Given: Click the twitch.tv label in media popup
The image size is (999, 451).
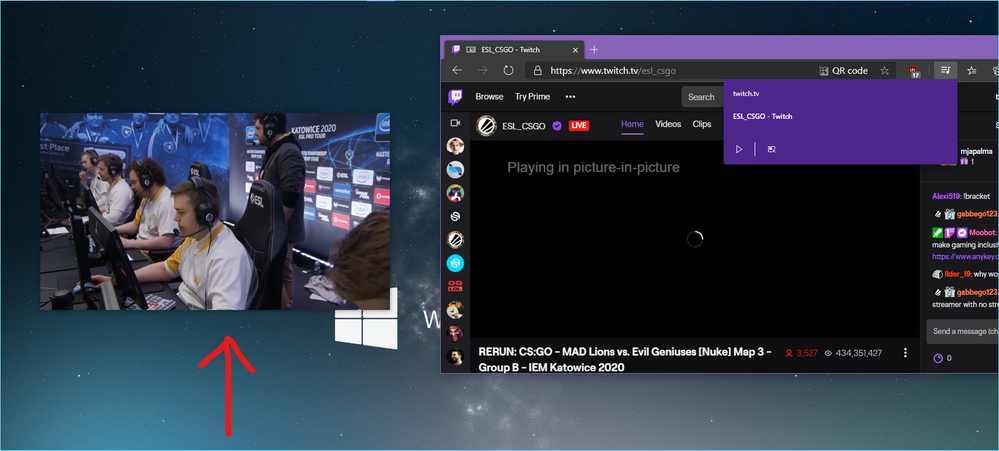Looking at the screenshot, I should (745, 94).
